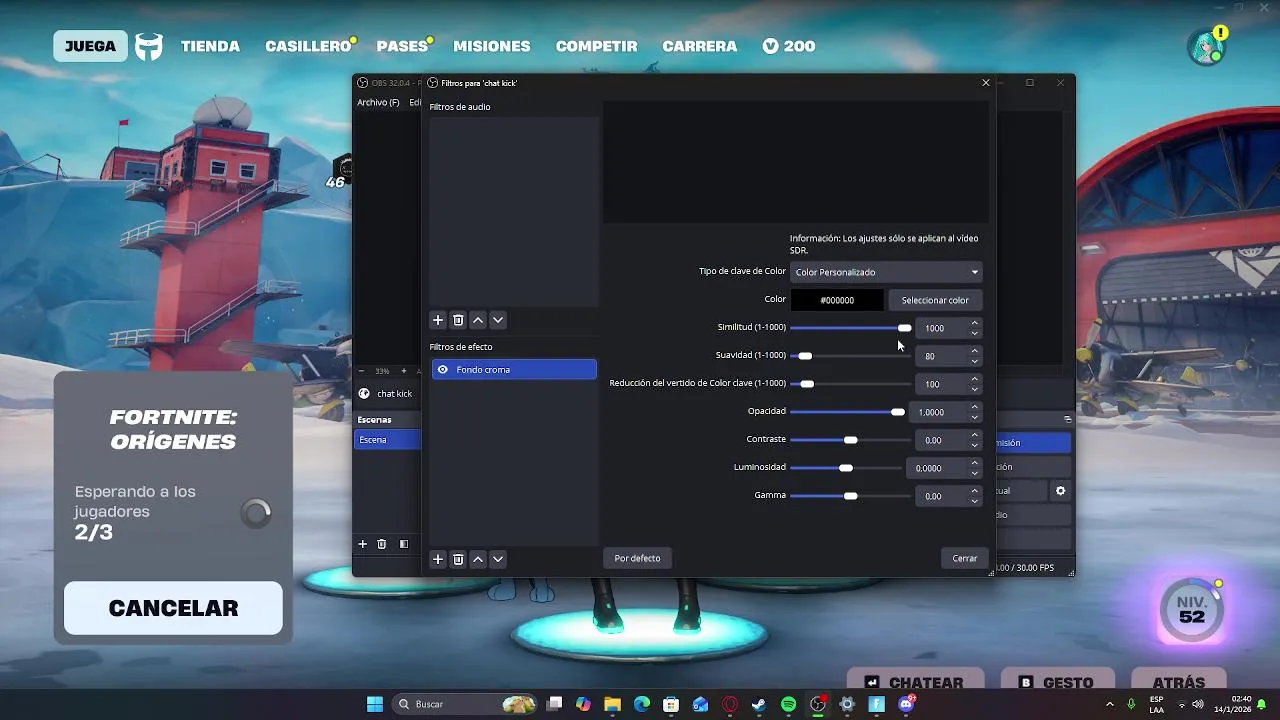This screenshot has width=1280, height=720.
Task: Adjust the Reducción del vertido slider
Action: (x=850, y=384)
